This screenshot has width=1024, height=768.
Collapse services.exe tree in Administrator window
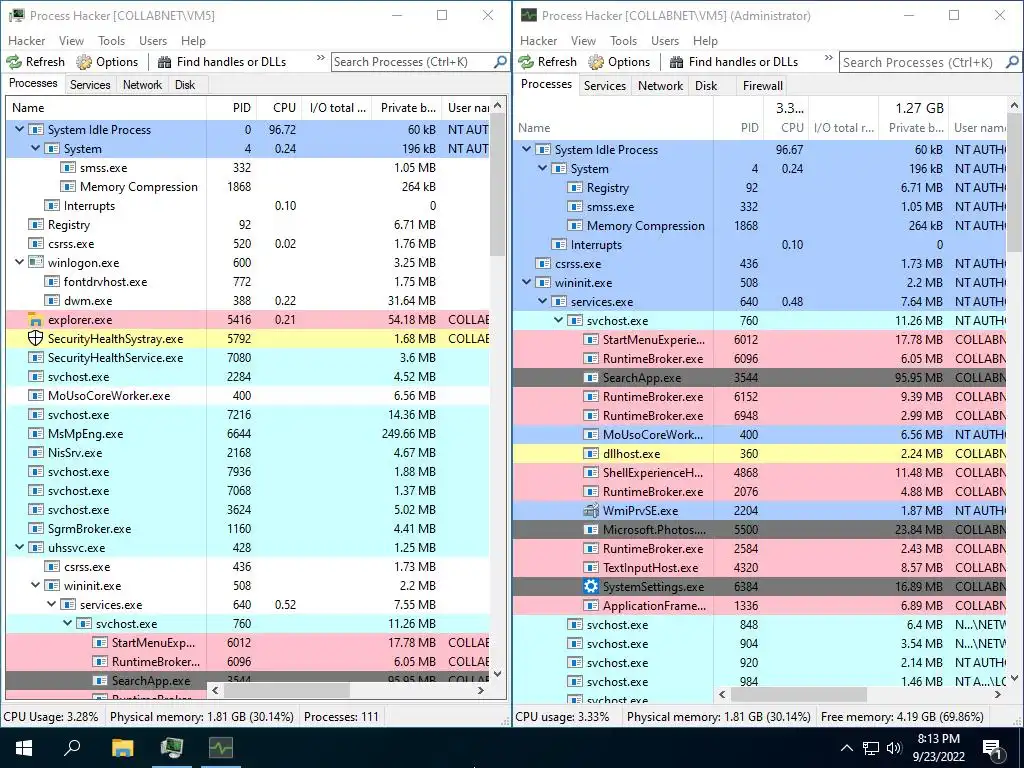[543, 302]
